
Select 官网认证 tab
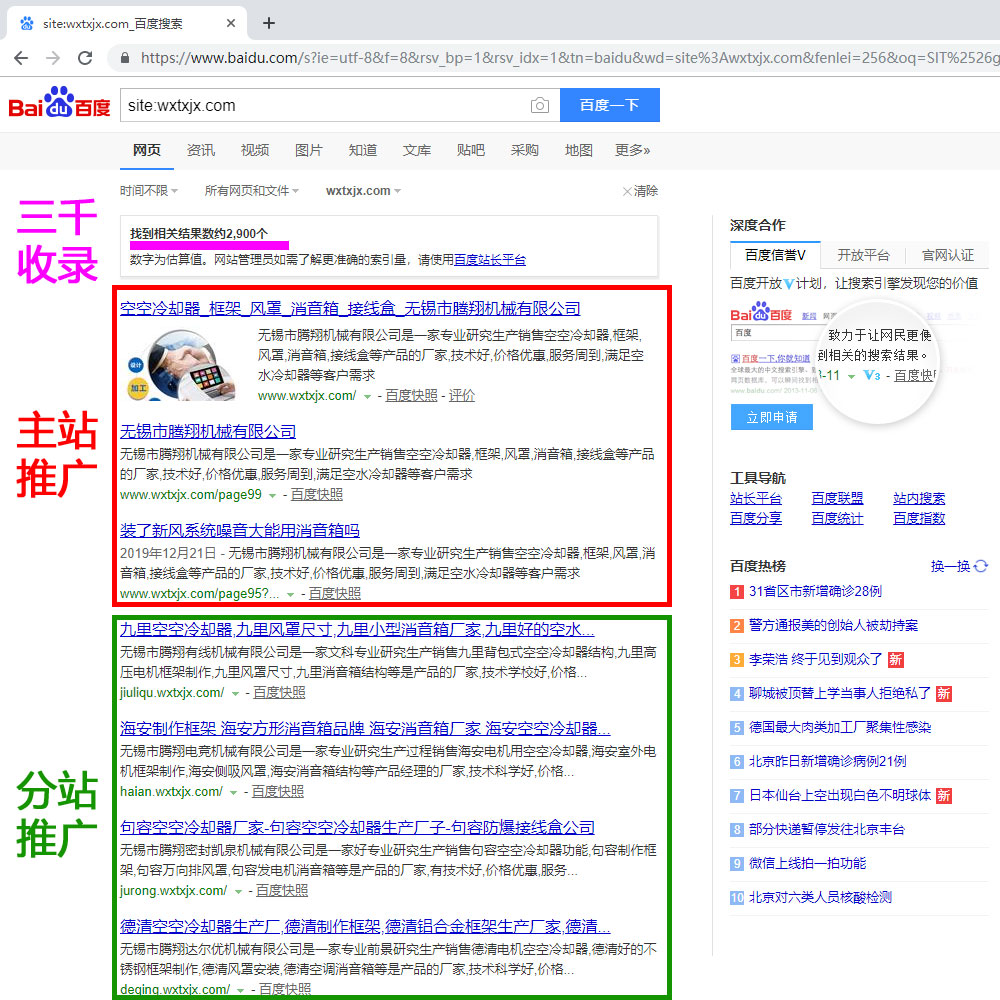coord(948,255)
